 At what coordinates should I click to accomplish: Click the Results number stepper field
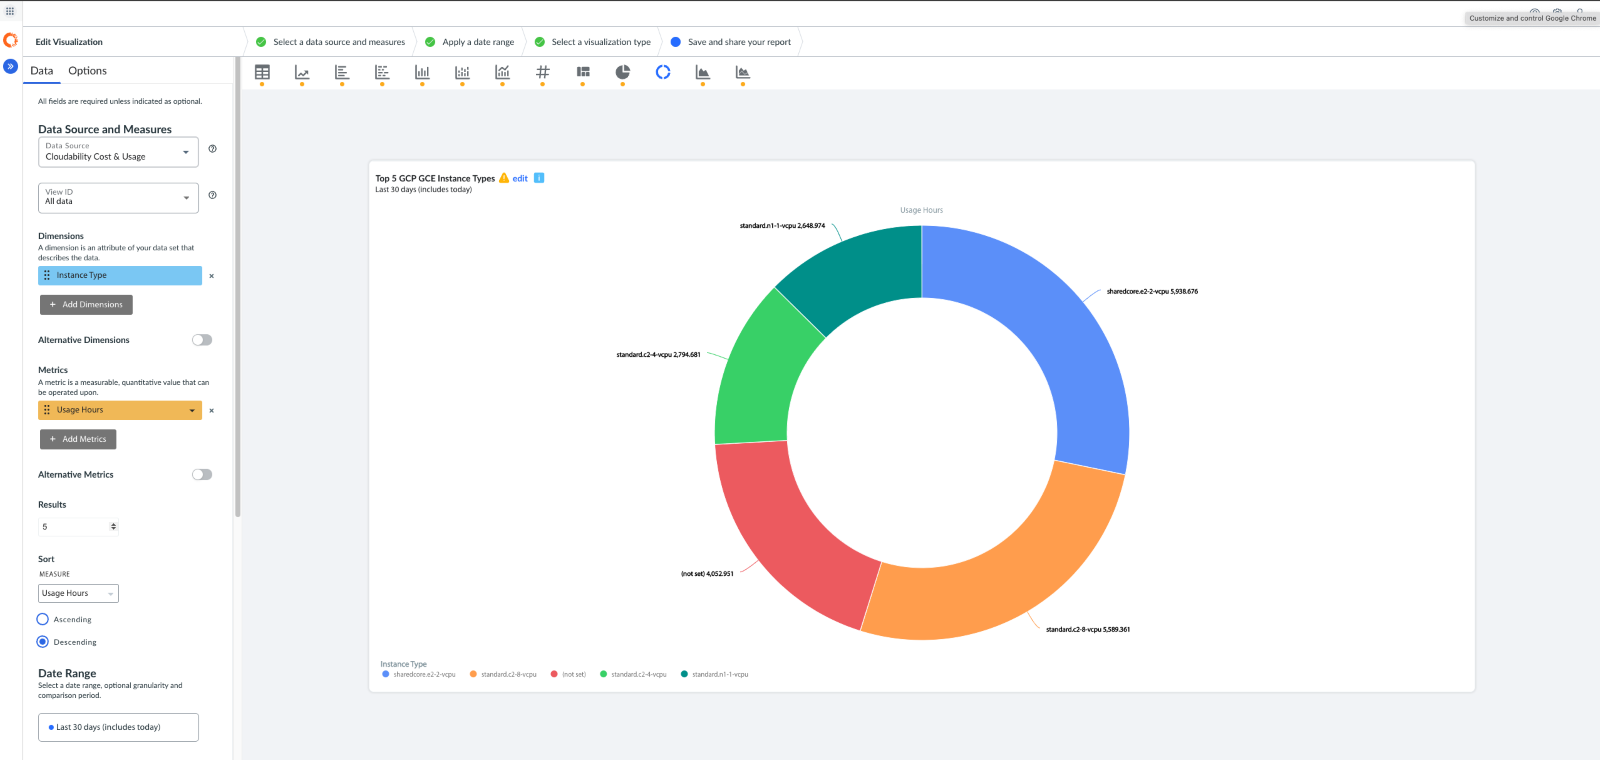click(78, 526)
